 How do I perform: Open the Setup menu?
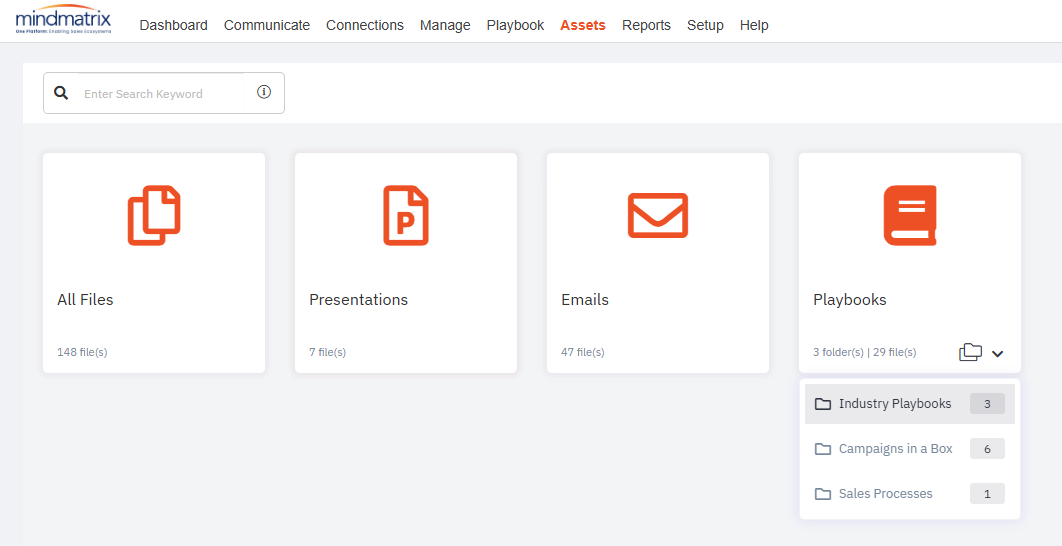pyautogui.click(x=705, y=25)
